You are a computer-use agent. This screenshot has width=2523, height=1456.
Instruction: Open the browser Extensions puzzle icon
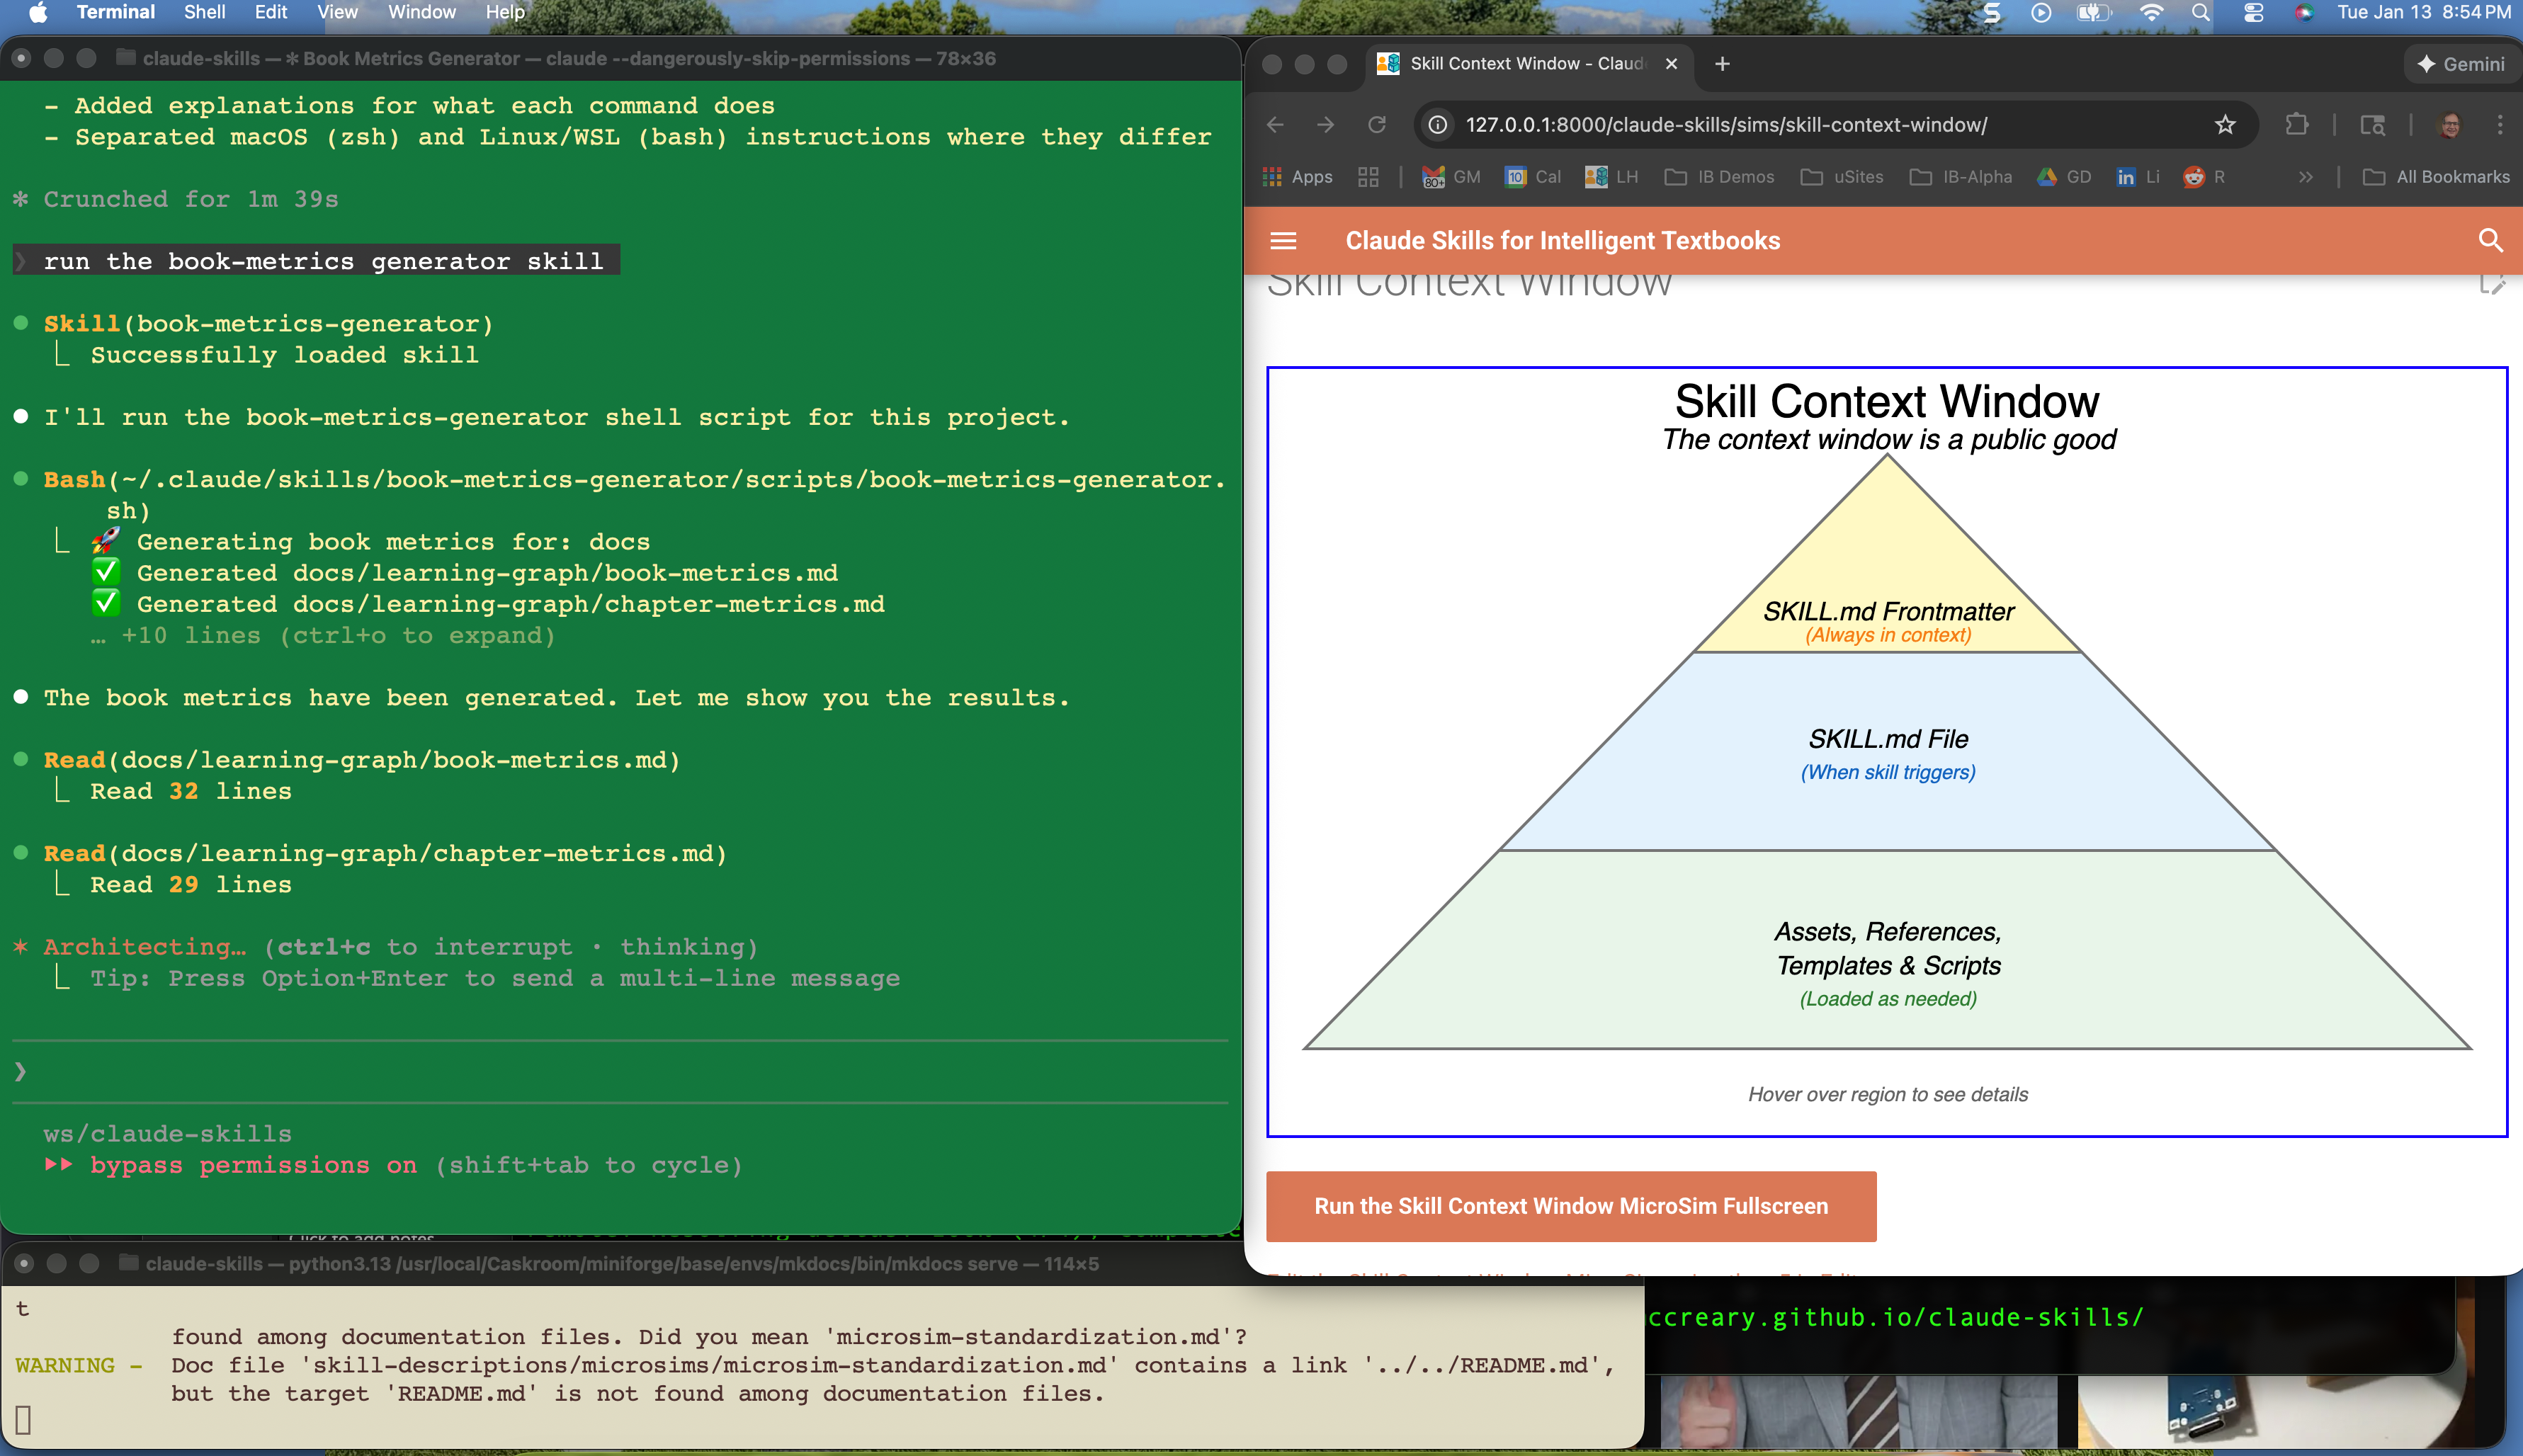click(2297, 125)
